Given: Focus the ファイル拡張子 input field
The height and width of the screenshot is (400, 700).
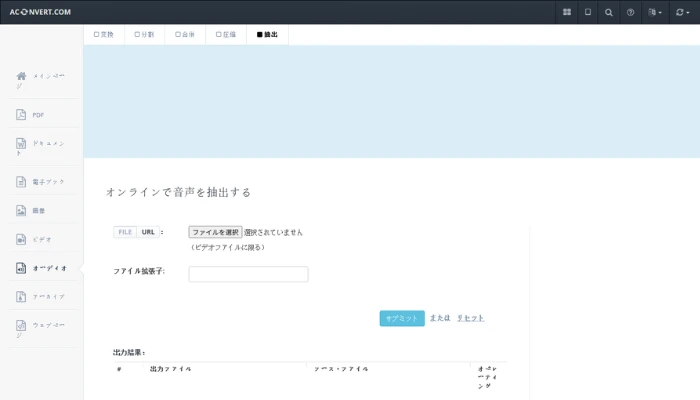Looking at the screenshot, I should click(x=248, y=274).
